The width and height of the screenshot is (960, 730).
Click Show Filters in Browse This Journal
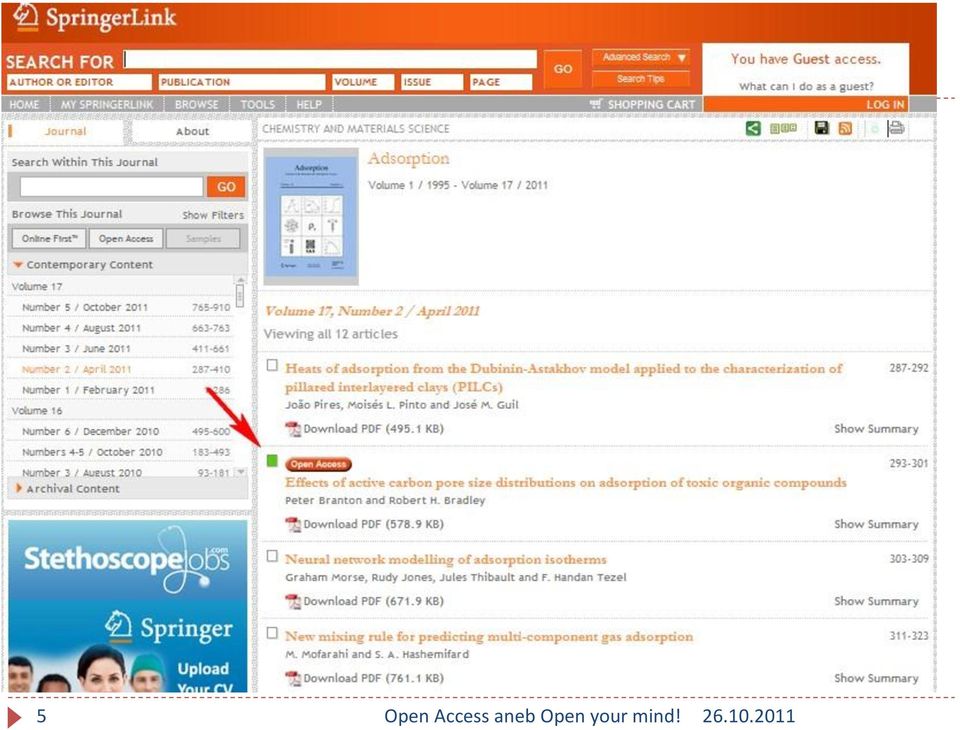pos(213,215)
